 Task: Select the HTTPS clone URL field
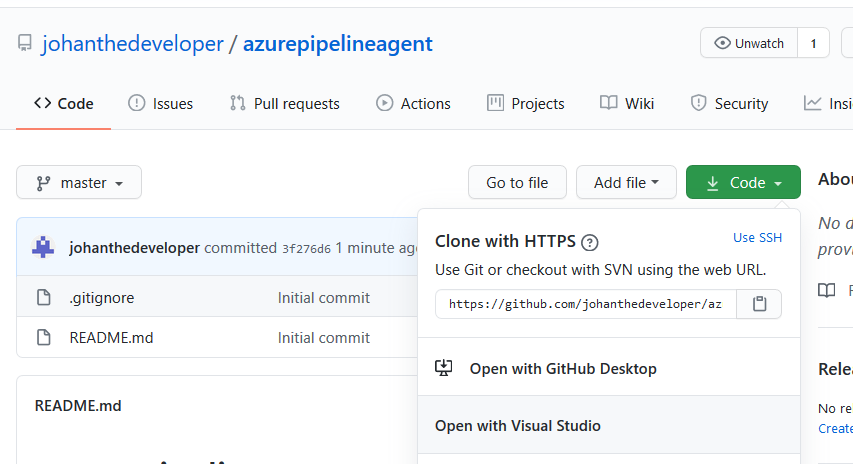pyautogui.click(x=586, y=304)
